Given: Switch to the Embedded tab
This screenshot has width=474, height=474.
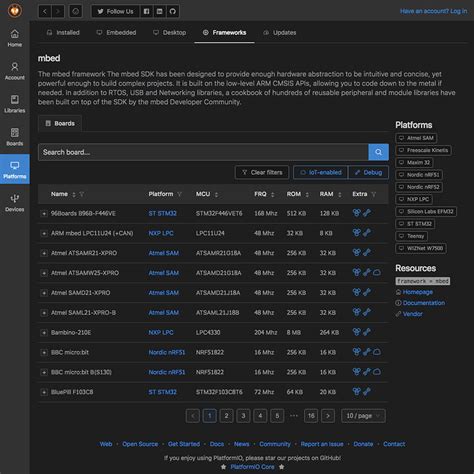Looking at the screenshot, I should click(116, 32).
